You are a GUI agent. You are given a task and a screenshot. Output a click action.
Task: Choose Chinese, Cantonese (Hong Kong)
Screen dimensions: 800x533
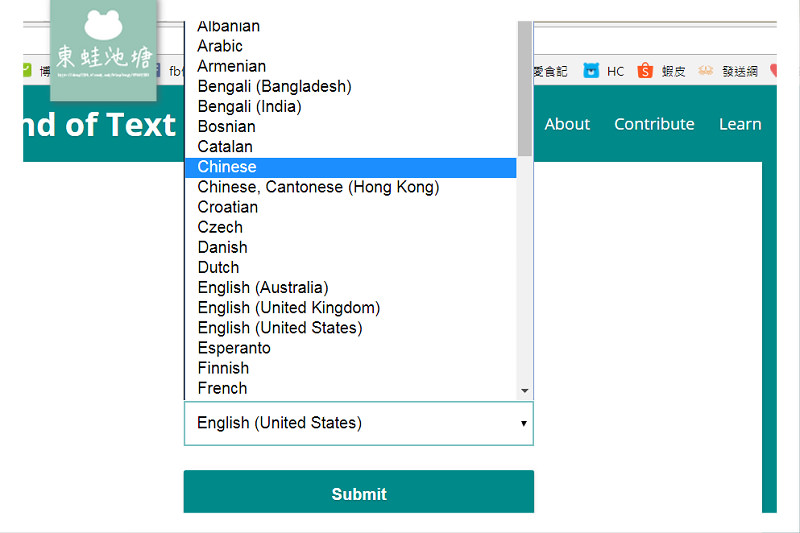[351, 187]
